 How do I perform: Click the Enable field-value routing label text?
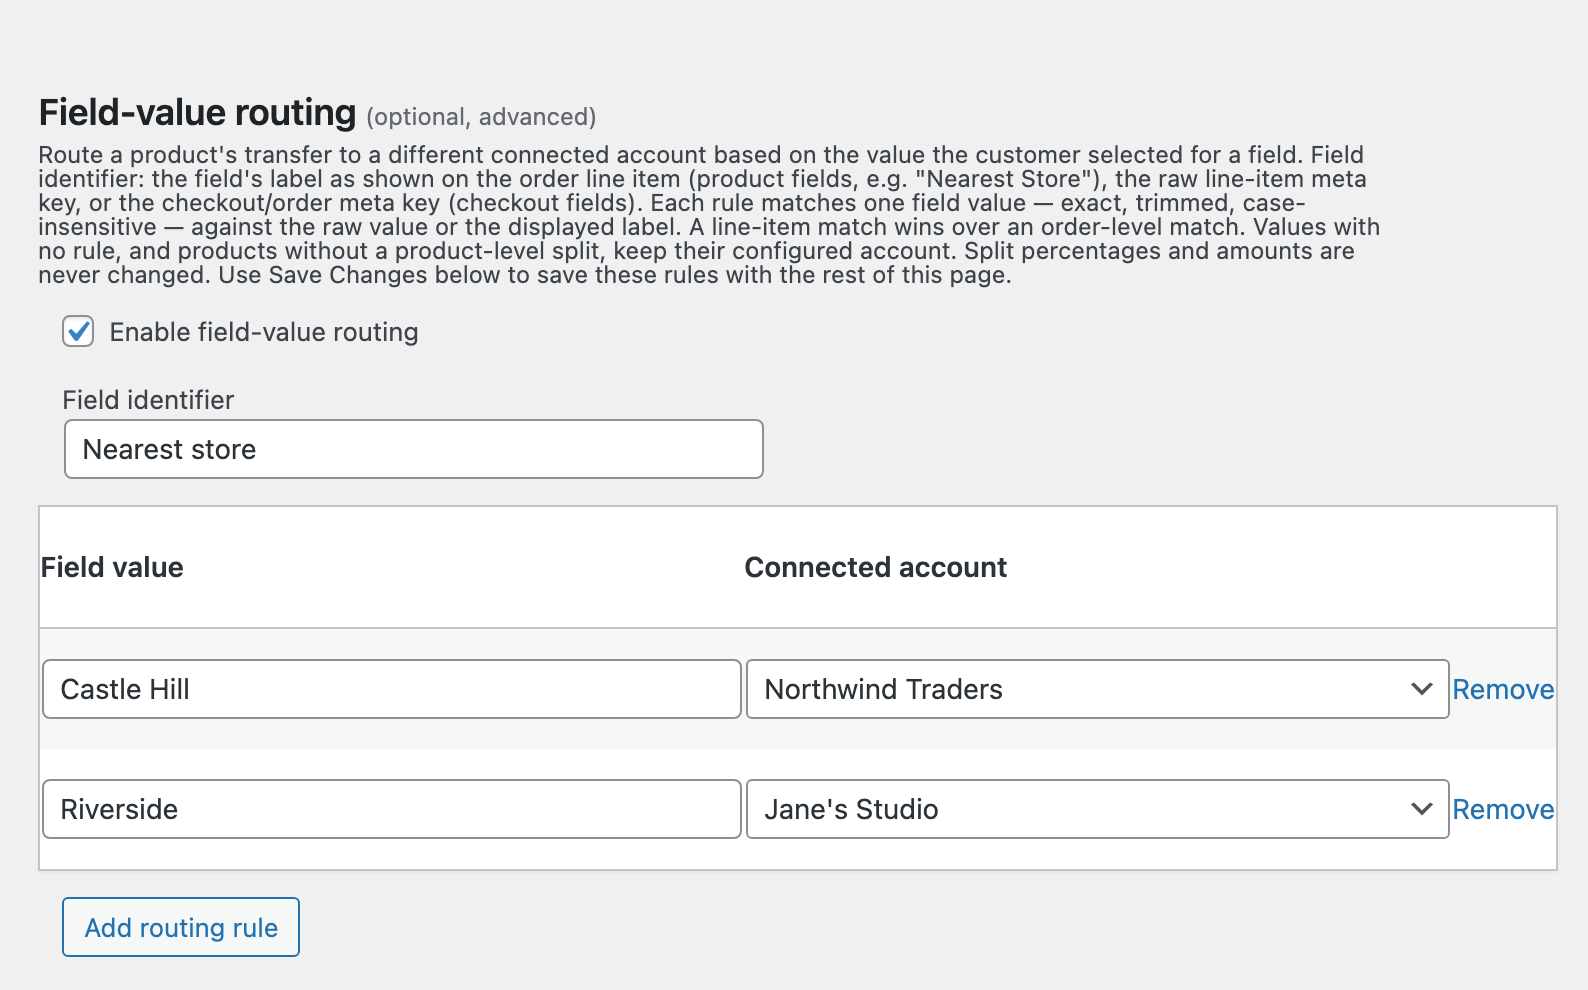point(264,332)
